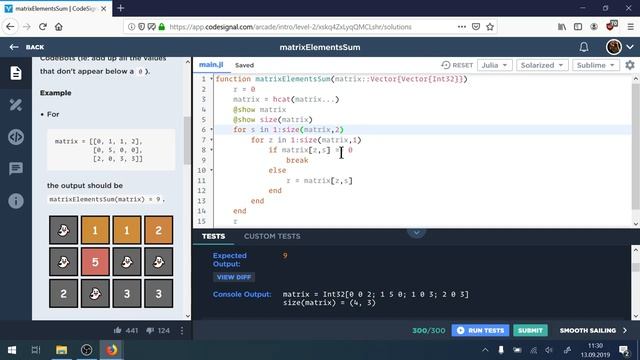Viewport: 640px width, 360px height.
Task: Fold the if block at line 8
Action: 211,150
